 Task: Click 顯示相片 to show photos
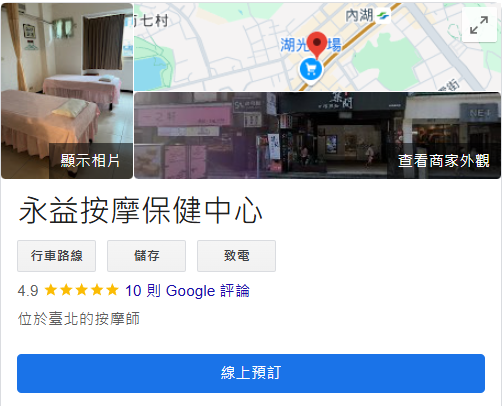[90, 161]
